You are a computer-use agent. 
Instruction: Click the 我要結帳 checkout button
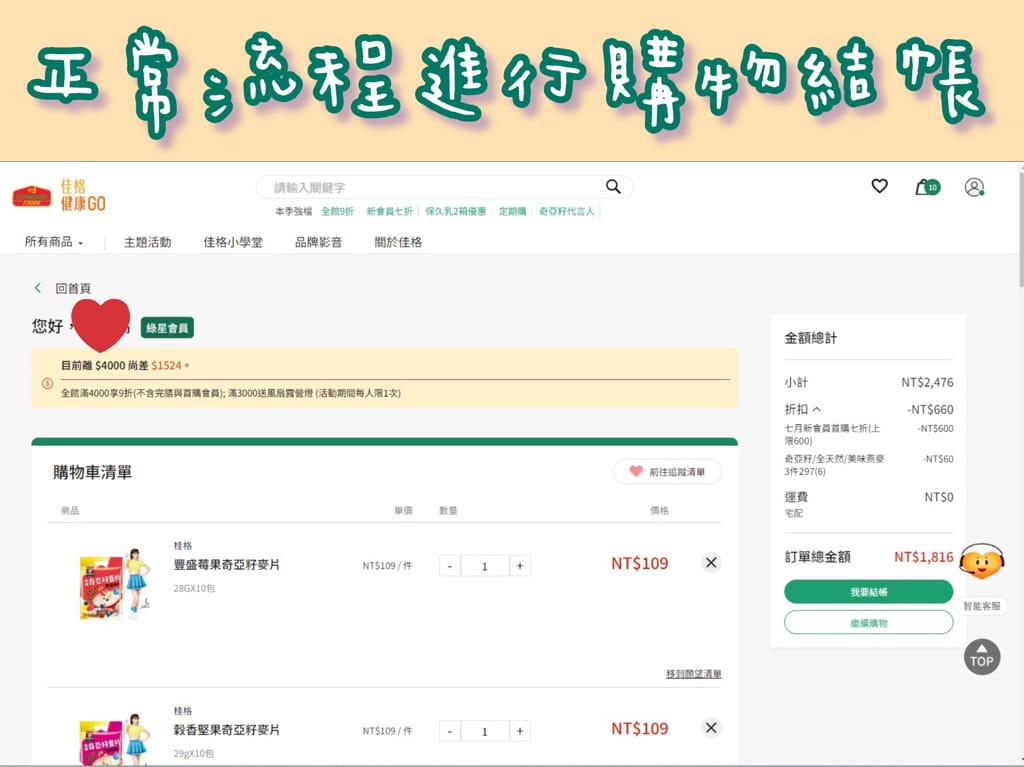[868, 592]
